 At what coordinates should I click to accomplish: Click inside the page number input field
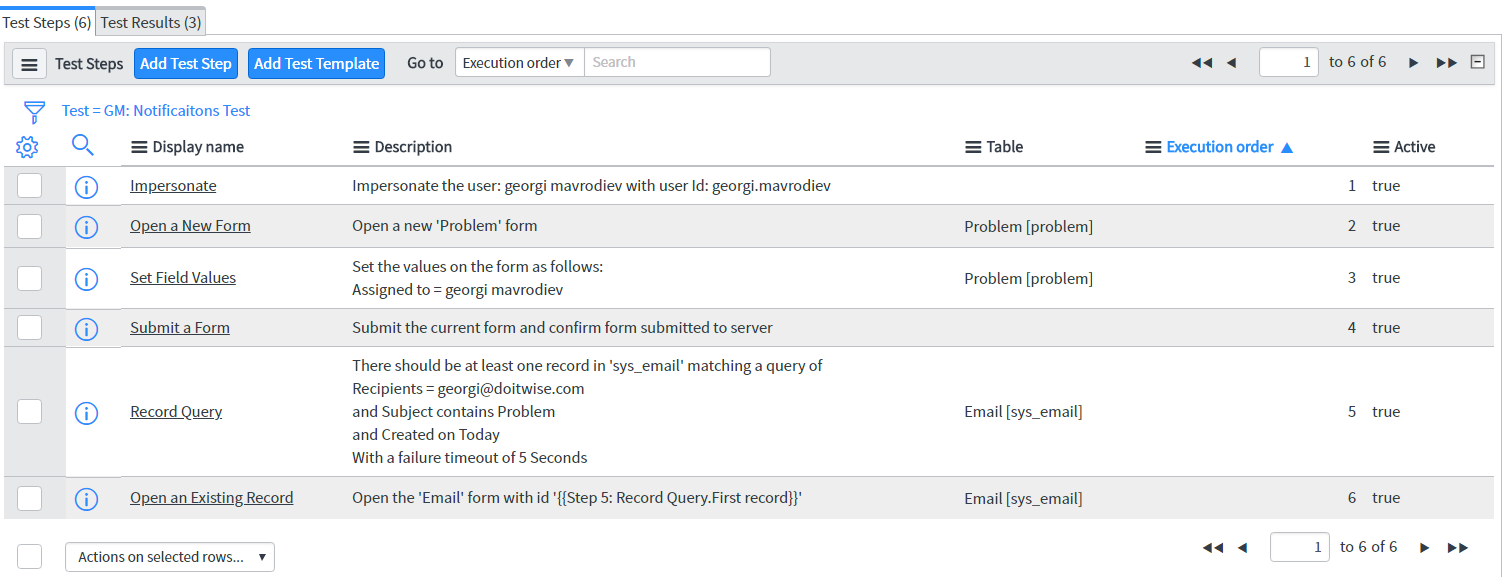coord(1288,61)
